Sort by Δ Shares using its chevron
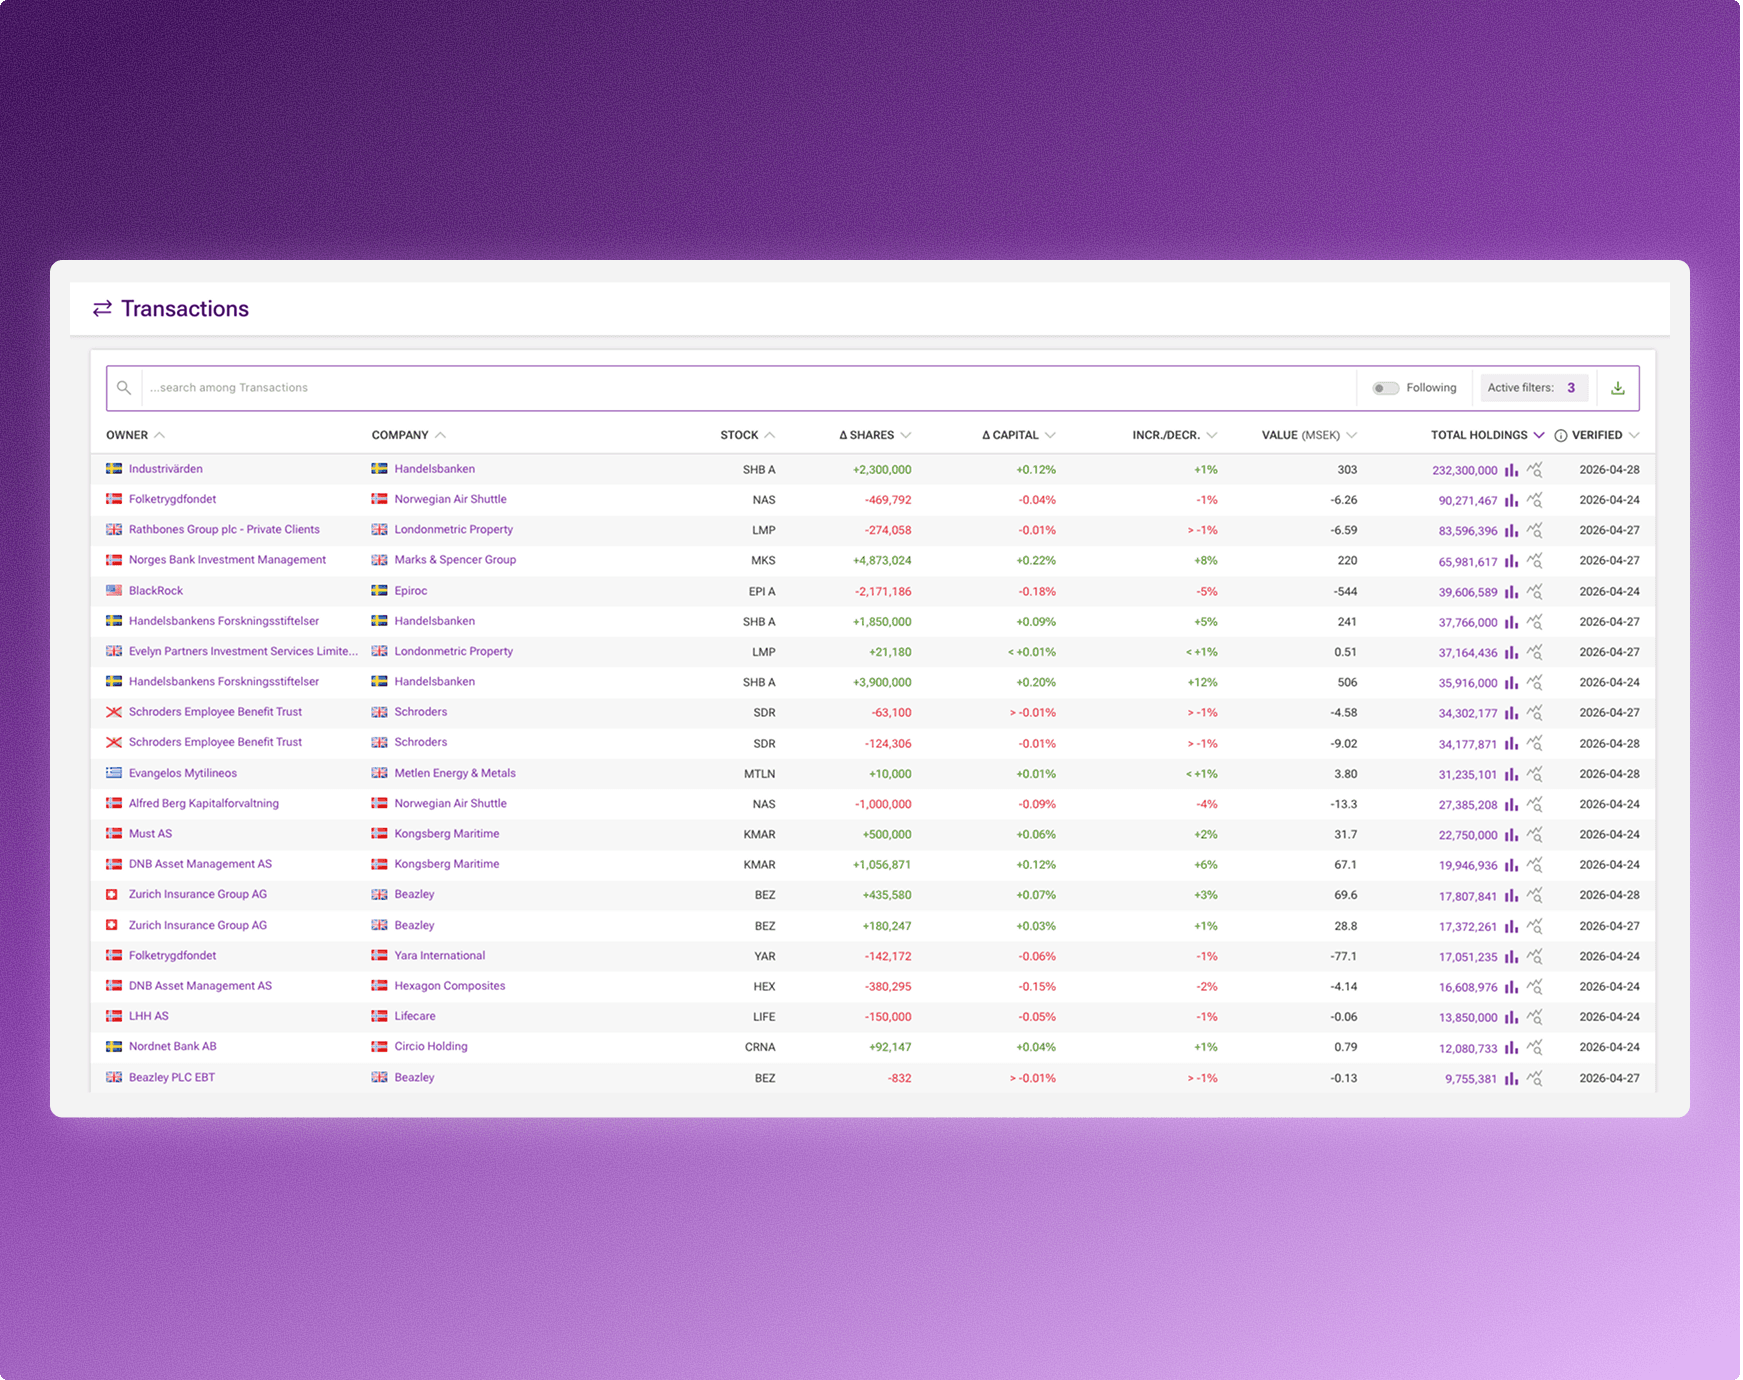Screen dimensions: 1743x1380 coord(906,435)
